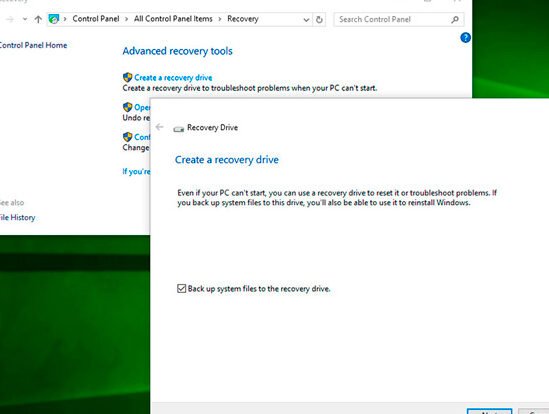This screenshot has width=549, height=414.
Task: Click shield icon beside Open System Restore
Action: (127, 107)
